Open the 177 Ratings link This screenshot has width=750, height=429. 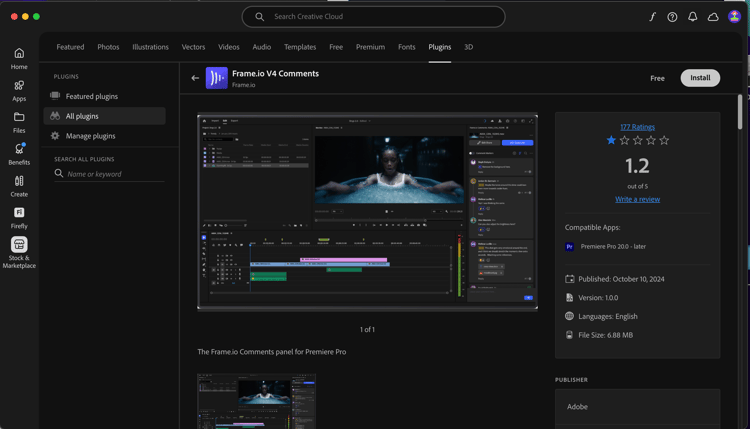click(x=637, y=127)
